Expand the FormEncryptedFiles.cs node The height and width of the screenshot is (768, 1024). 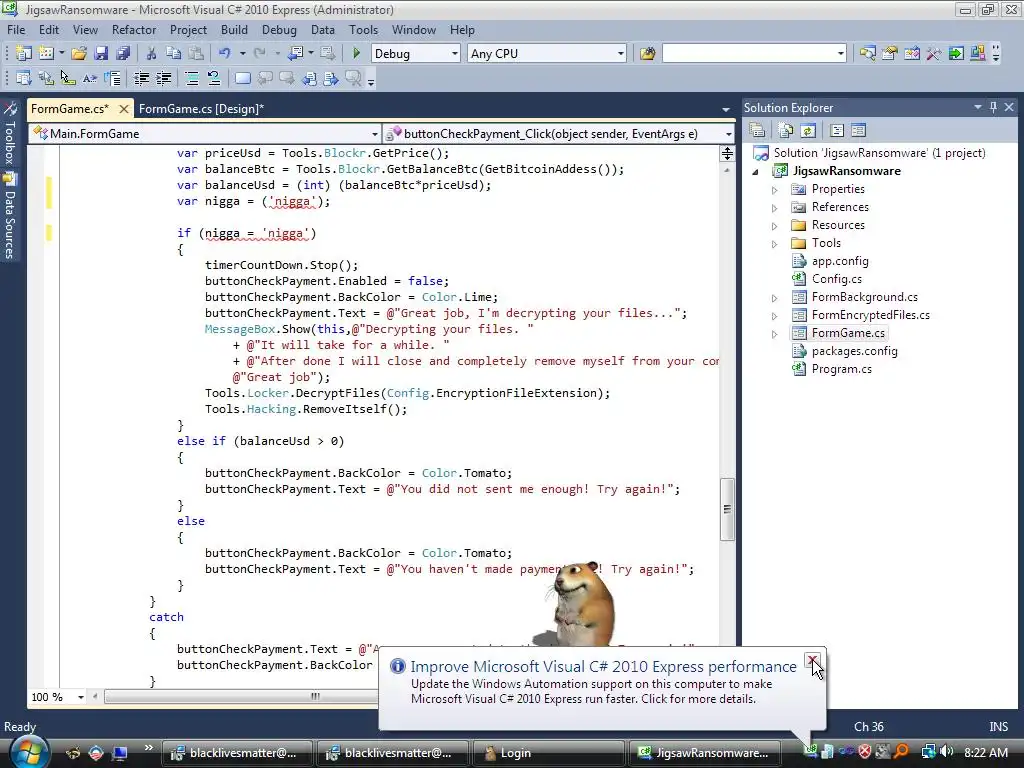pyautogui.click(x=775, y=316)
